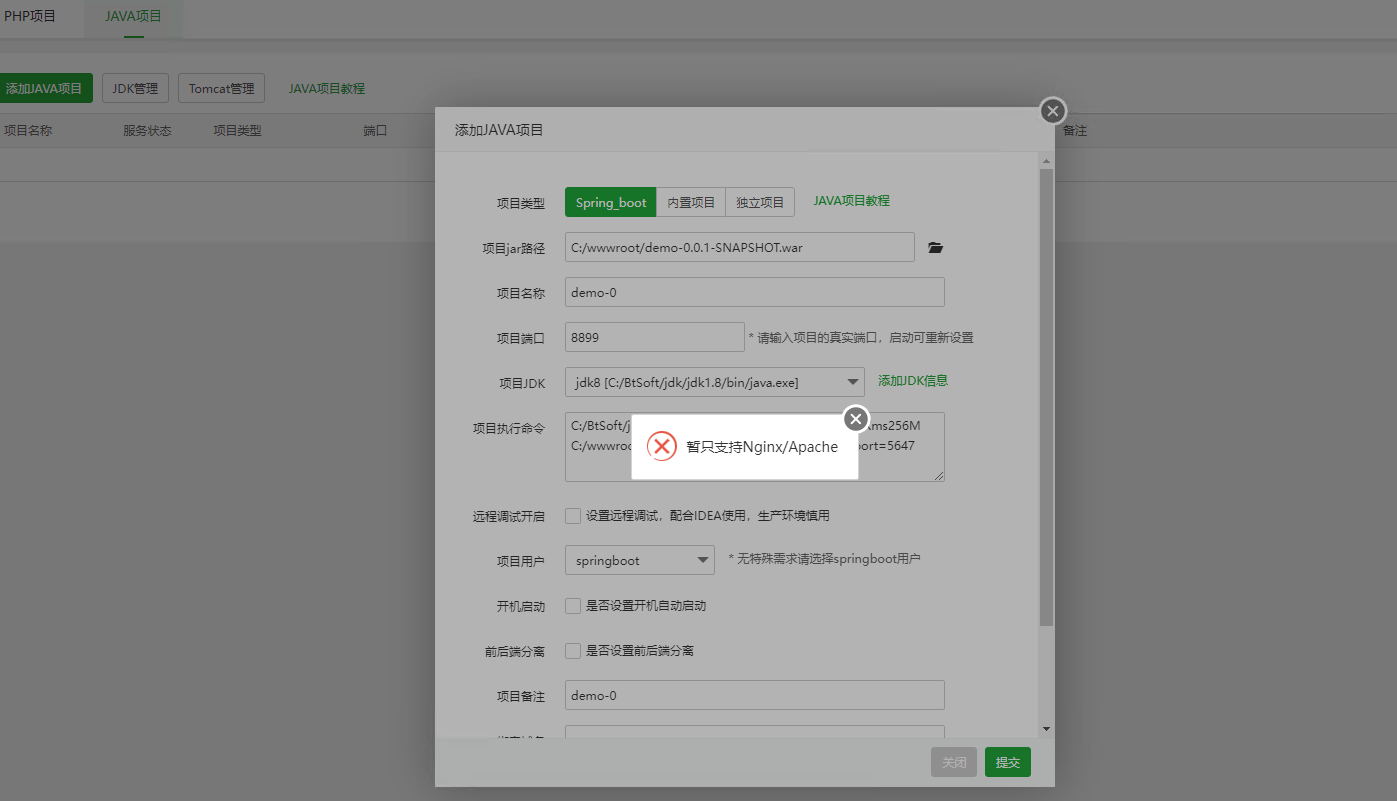The image size is (1397, 801).
Task: Click the 项目端口 field showing 8899
Action: tap(655, 337)
